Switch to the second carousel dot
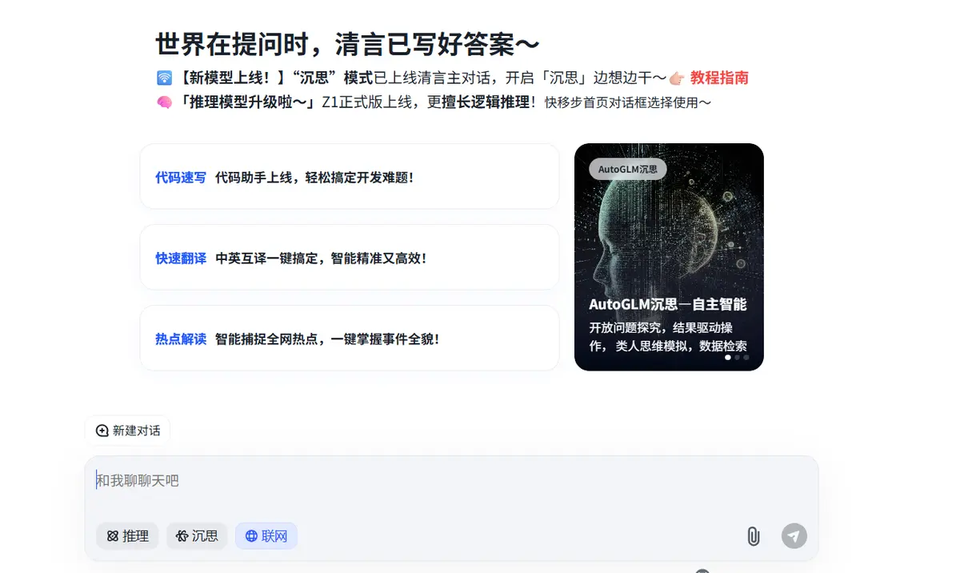Viewport: 960px width, 573px height. click(x=737, y=358)
